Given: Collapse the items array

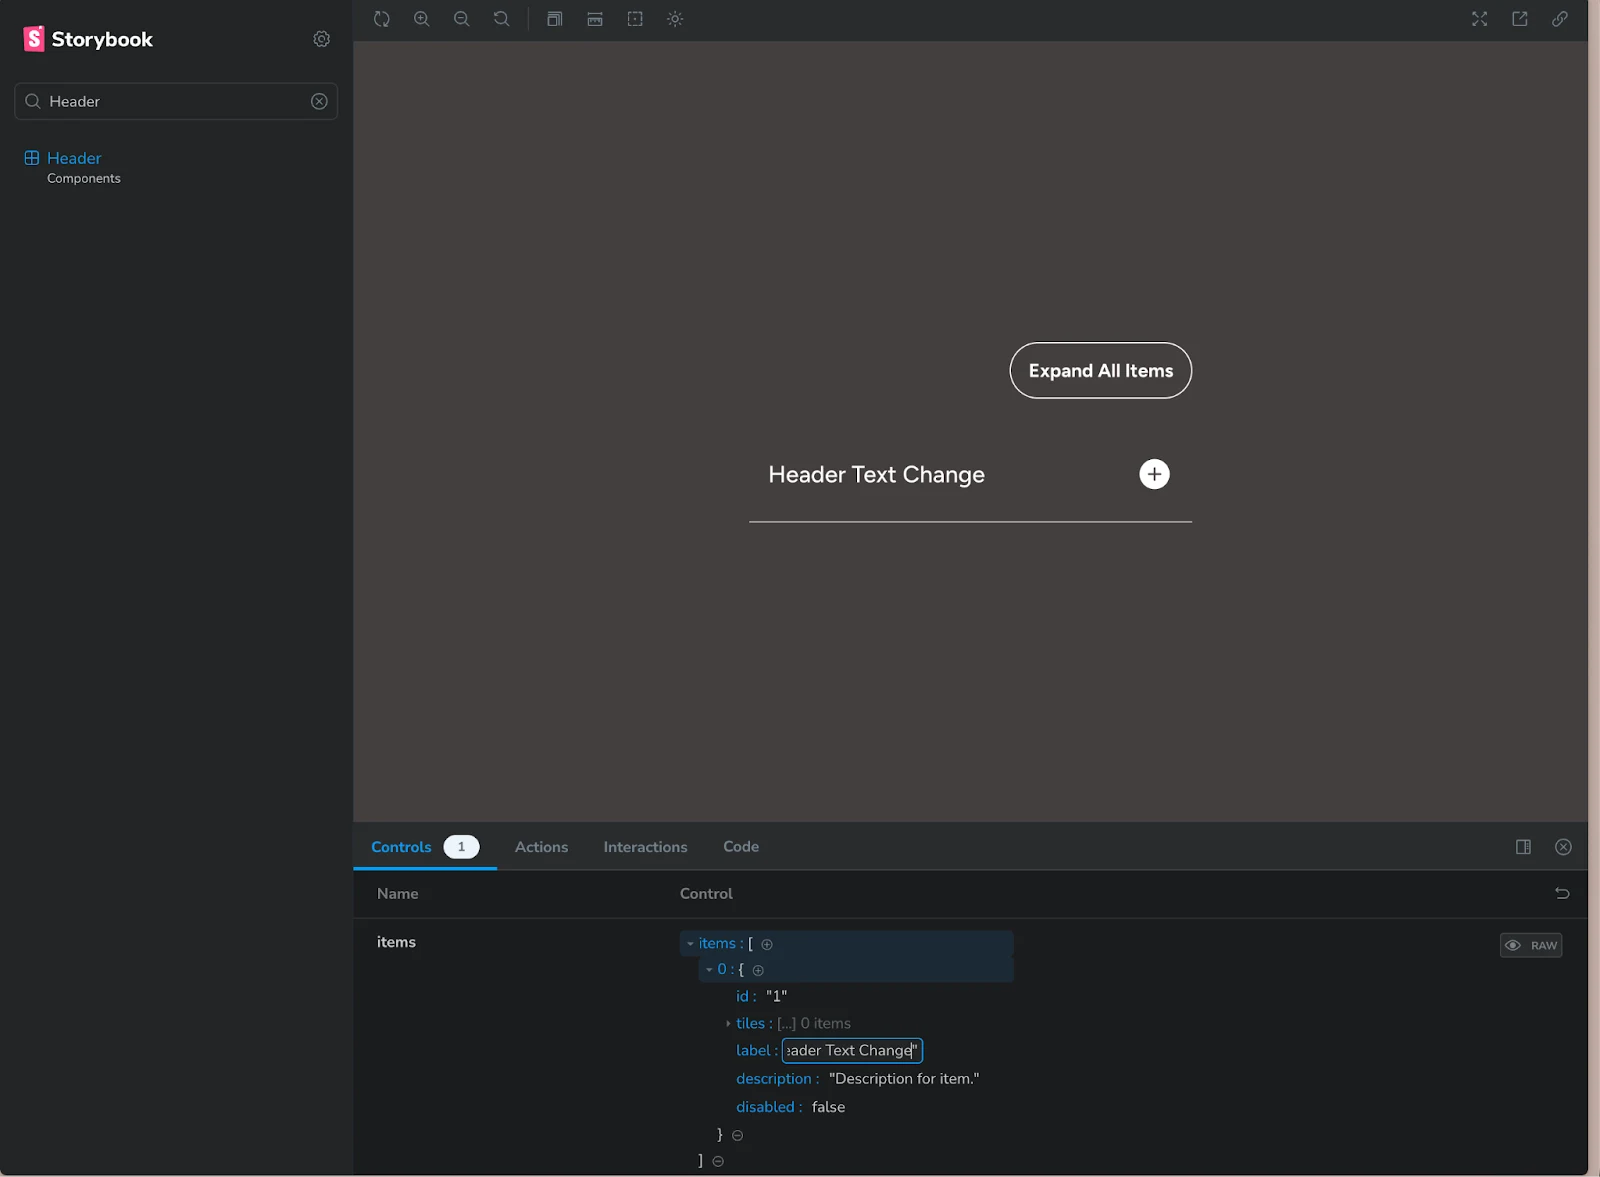Looking at the screenshot, I should (690, 943).
